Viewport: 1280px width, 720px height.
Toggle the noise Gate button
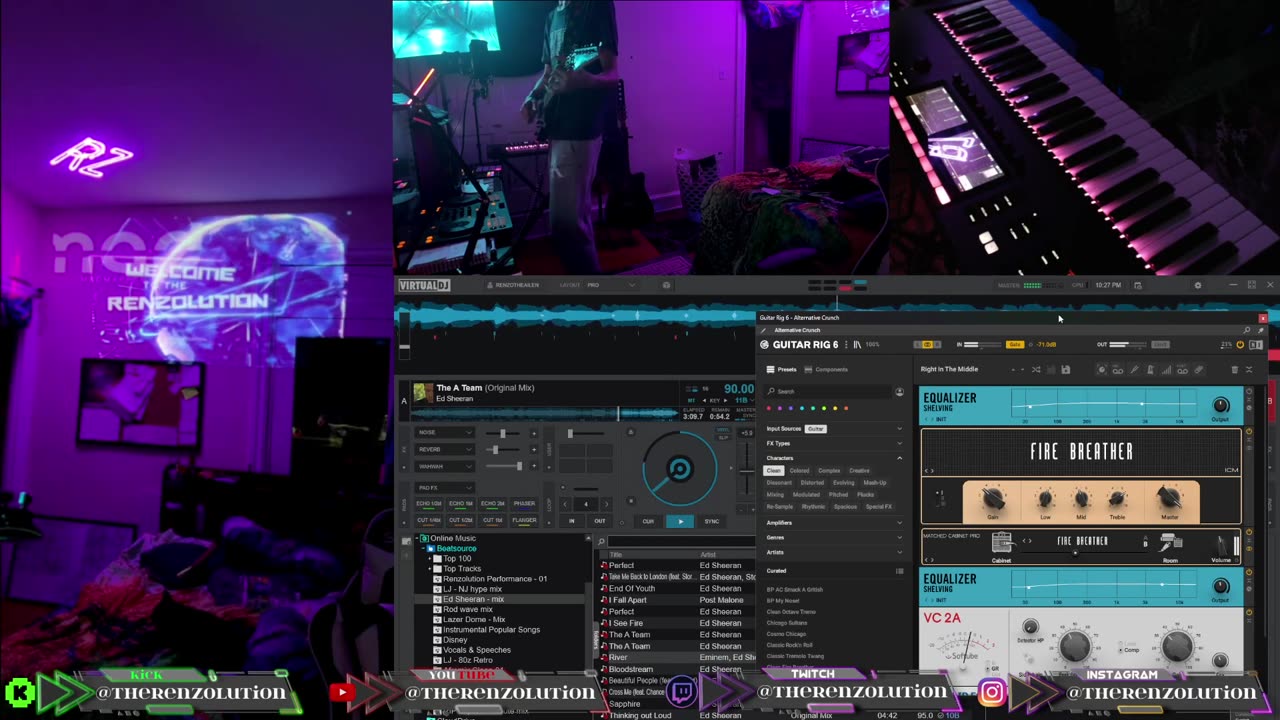coord(1014,345)
